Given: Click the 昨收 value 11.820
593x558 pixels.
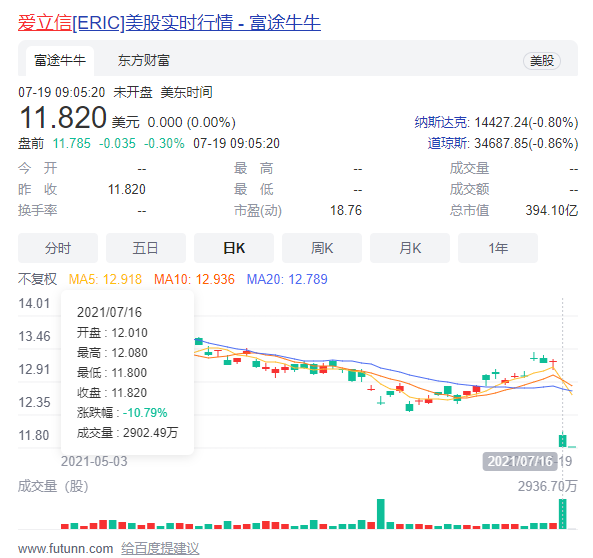Looking at the screenshot, I should click(127, 189).
